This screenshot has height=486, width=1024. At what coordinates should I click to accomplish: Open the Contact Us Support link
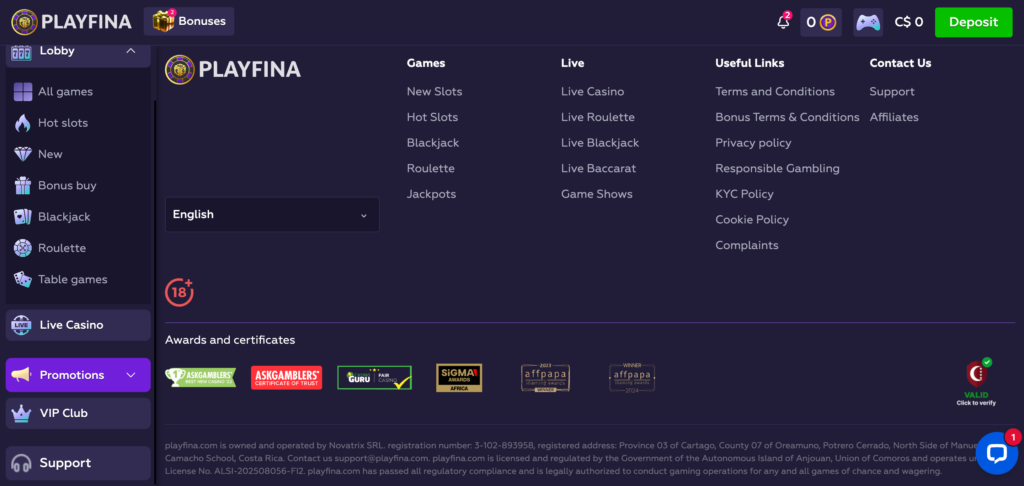(891, 91)
